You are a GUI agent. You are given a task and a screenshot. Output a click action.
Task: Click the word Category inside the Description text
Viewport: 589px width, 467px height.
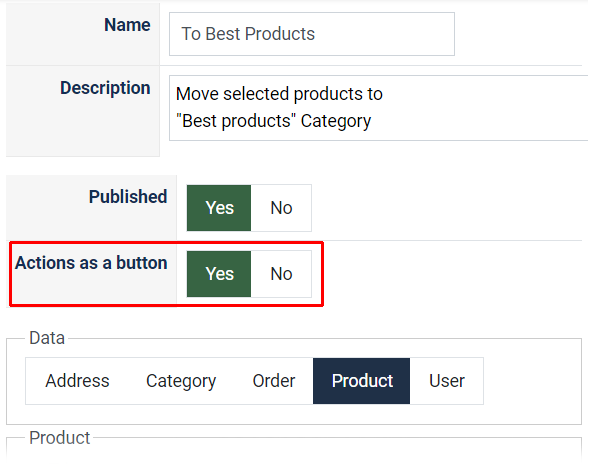[x=336, y=121]
